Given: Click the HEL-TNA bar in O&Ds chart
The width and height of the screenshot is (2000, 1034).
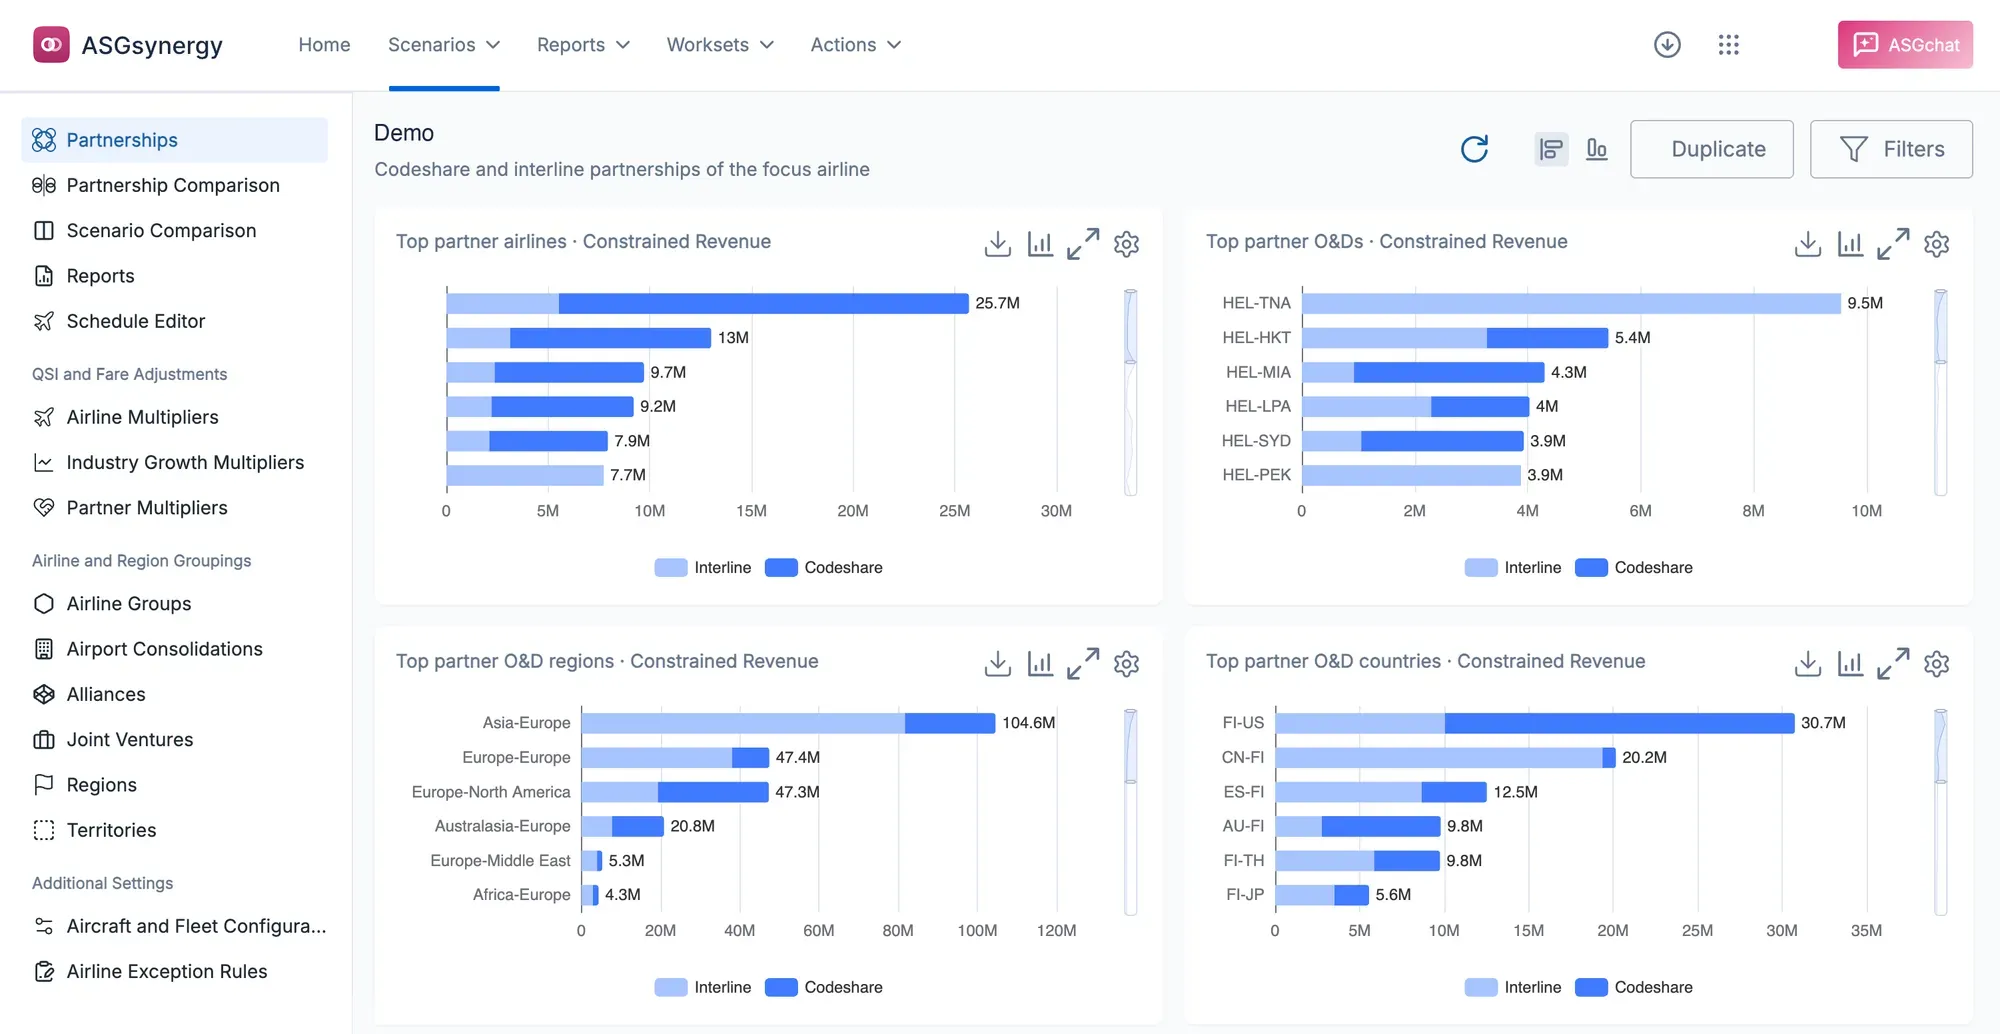Looking at the screenshot, I should tap(1571, 303).
